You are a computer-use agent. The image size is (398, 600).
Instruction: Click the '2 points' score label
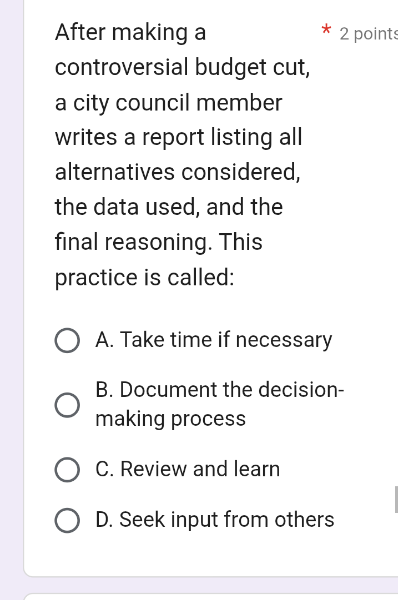click(369, 34)
